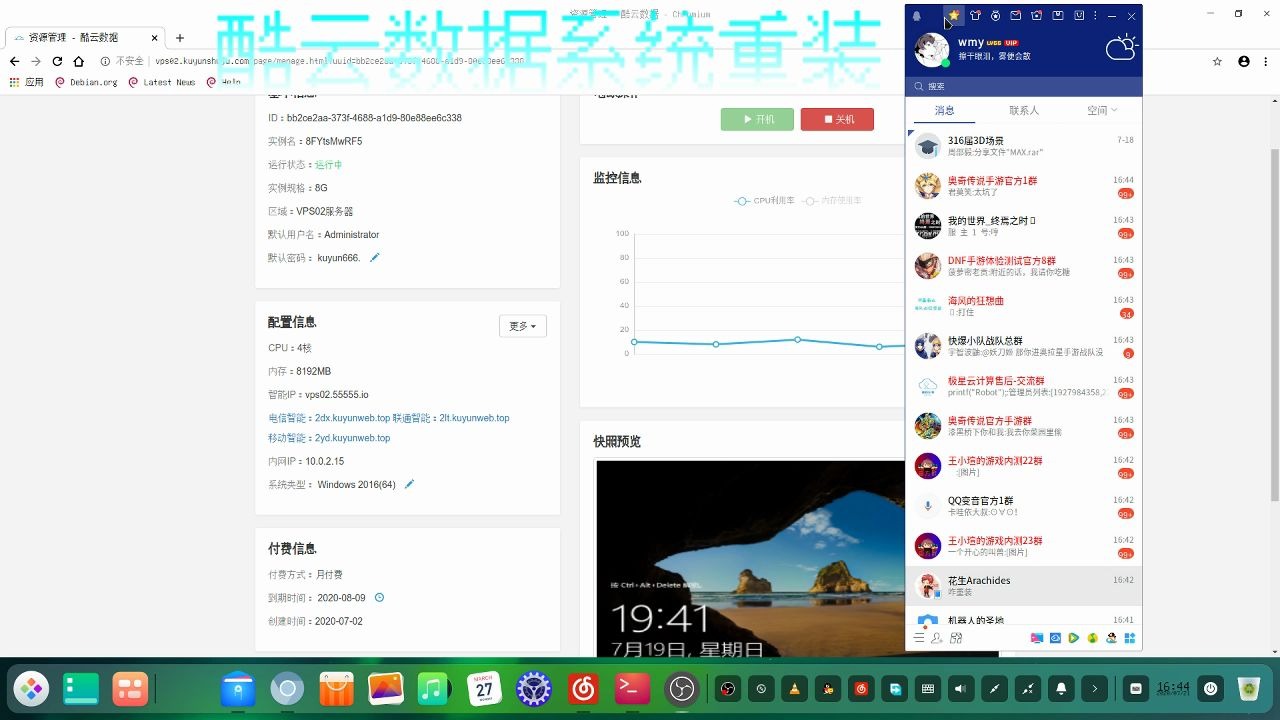The width and height of the screenshot is (1280, 720).
Task: Expand the 空间 dropdown tab in QQ
Action: click(x=1102, y=110)
